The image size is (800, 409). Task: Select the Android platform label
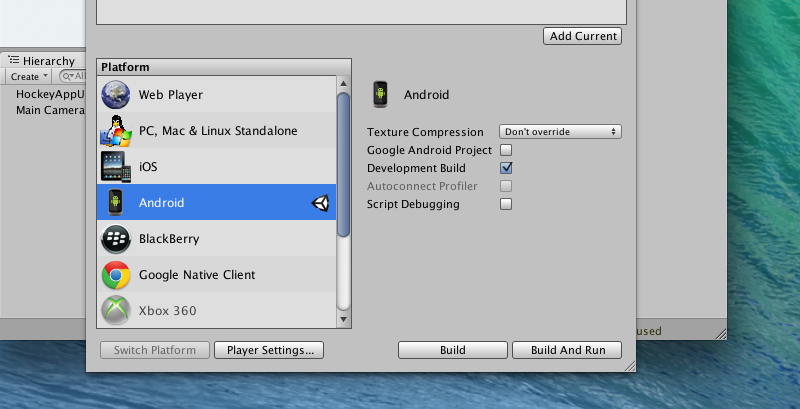161,203
